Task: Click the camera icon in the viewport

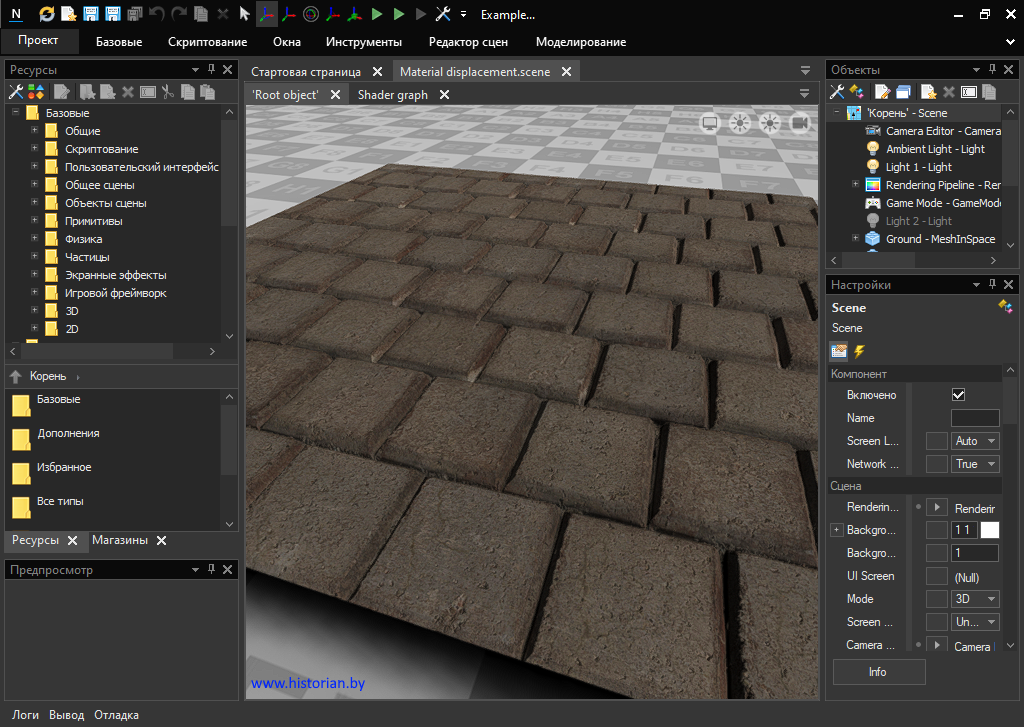Action: (800, 123)
